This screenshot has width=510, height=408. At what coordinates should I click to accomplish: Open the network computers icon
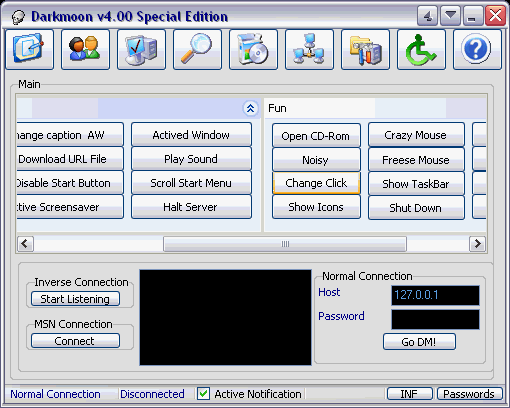(309, 49)
